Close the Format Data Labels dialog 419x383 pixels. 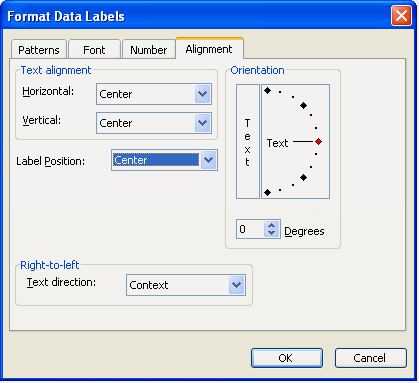401,16
